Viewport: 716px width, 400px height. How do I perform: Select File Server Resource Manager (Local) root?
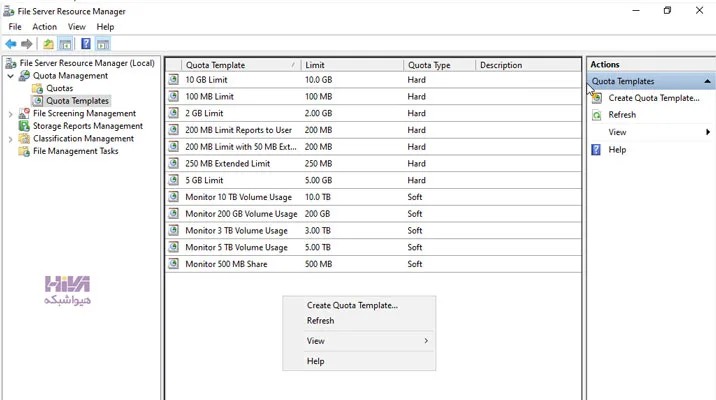(x=87, y=63)
